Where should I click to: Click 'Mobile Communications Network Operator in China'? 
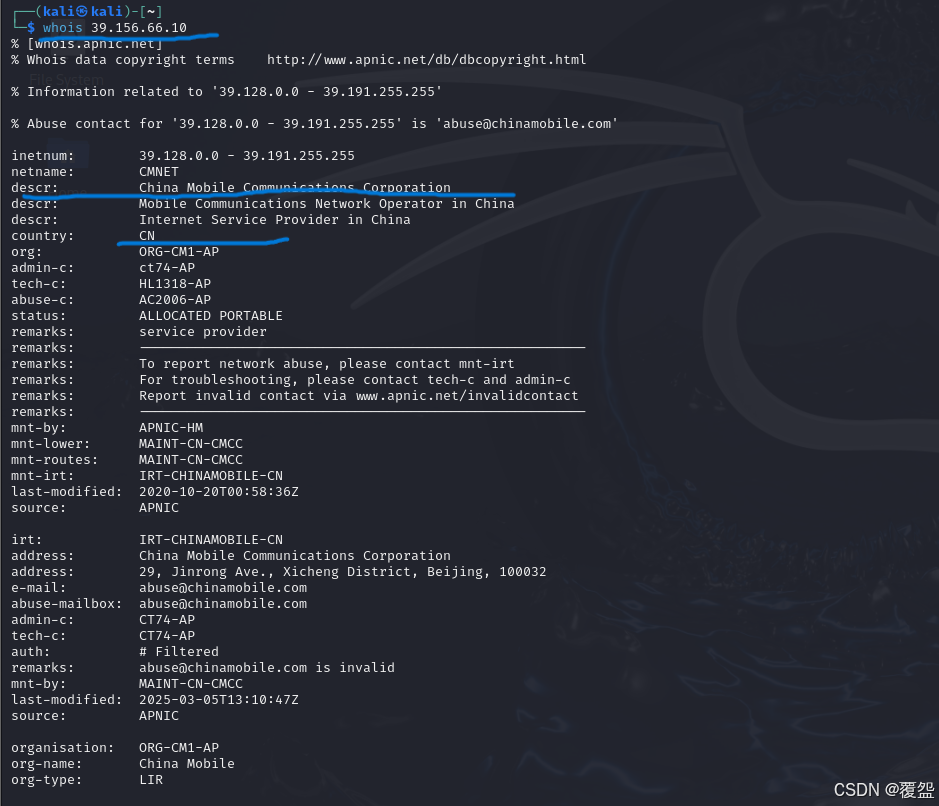pyautogui.click(x=326, y=204)
